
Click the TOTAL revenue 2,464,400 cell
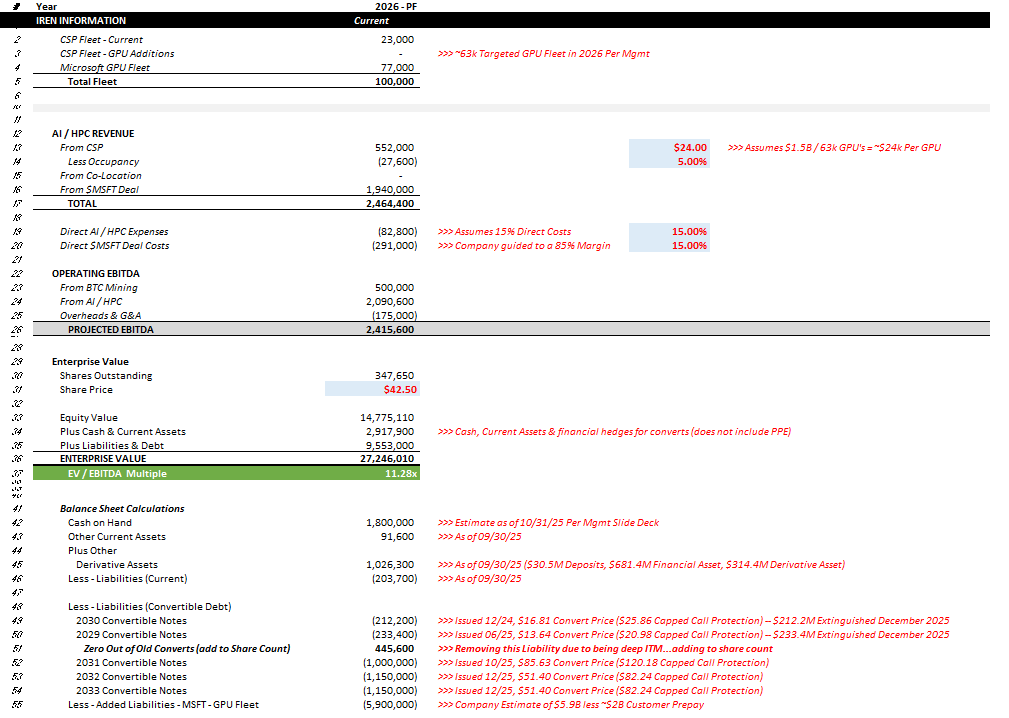(390, 204)
